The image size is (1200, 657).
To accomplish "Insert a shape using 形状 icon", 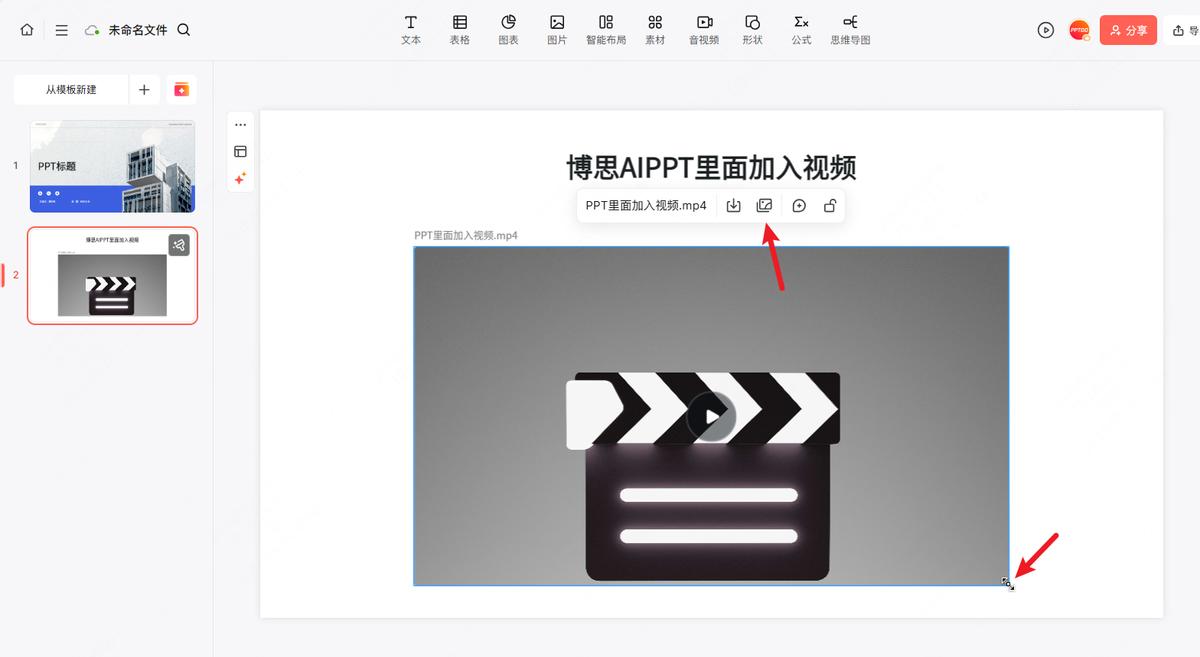I will [752, 27].
